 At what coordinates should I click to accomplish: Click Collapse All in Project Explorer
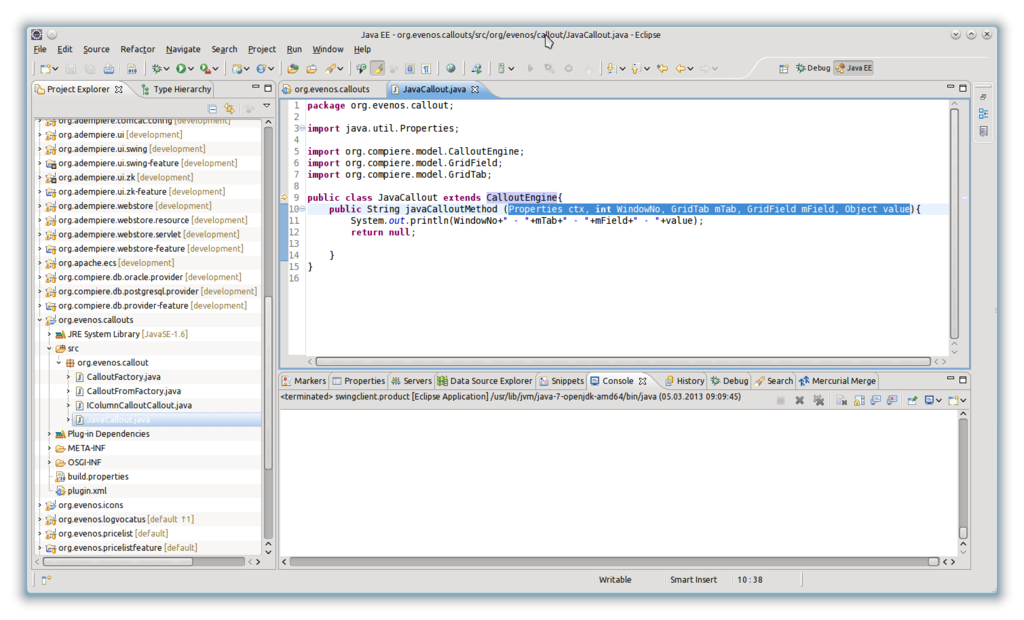(x=212, y=108)
